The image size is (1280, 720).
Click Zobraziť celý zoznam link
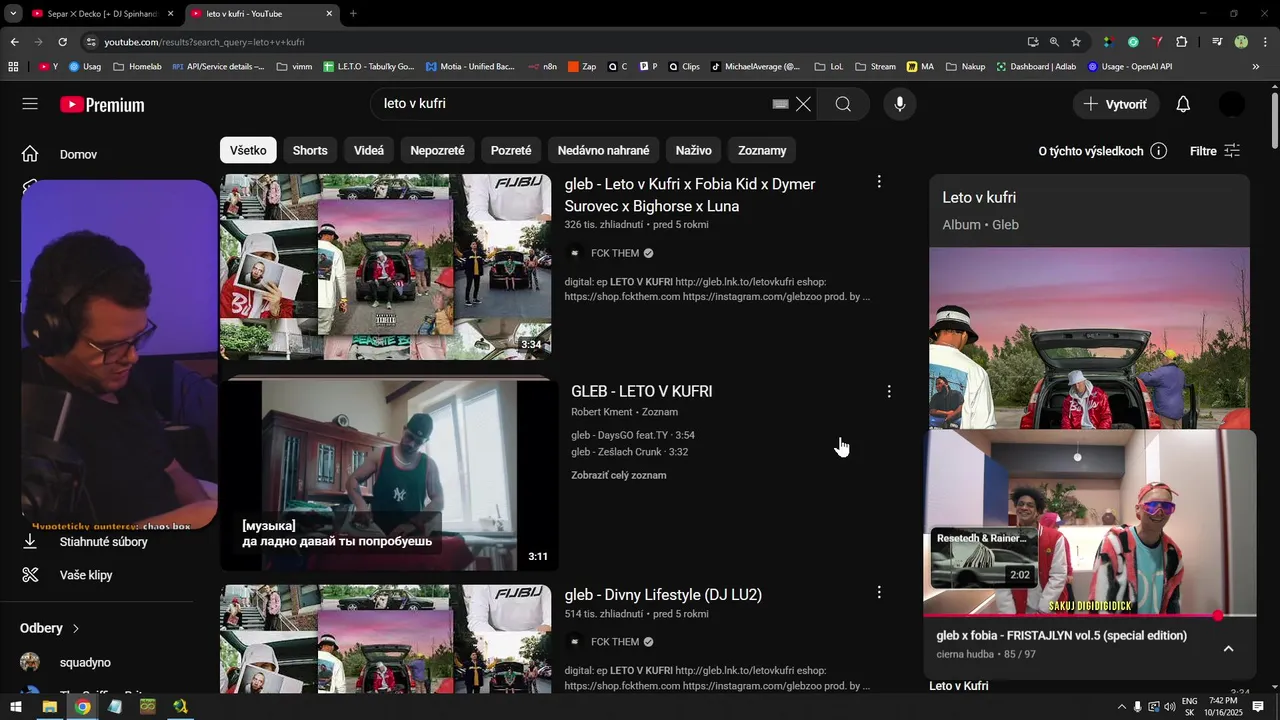(618, 475)
